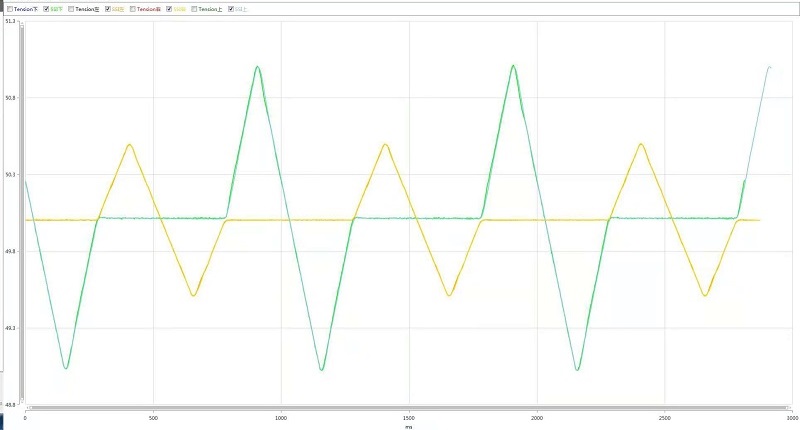Enable the red Tension前 checkbox
The image size is (800, 430).
132,9
